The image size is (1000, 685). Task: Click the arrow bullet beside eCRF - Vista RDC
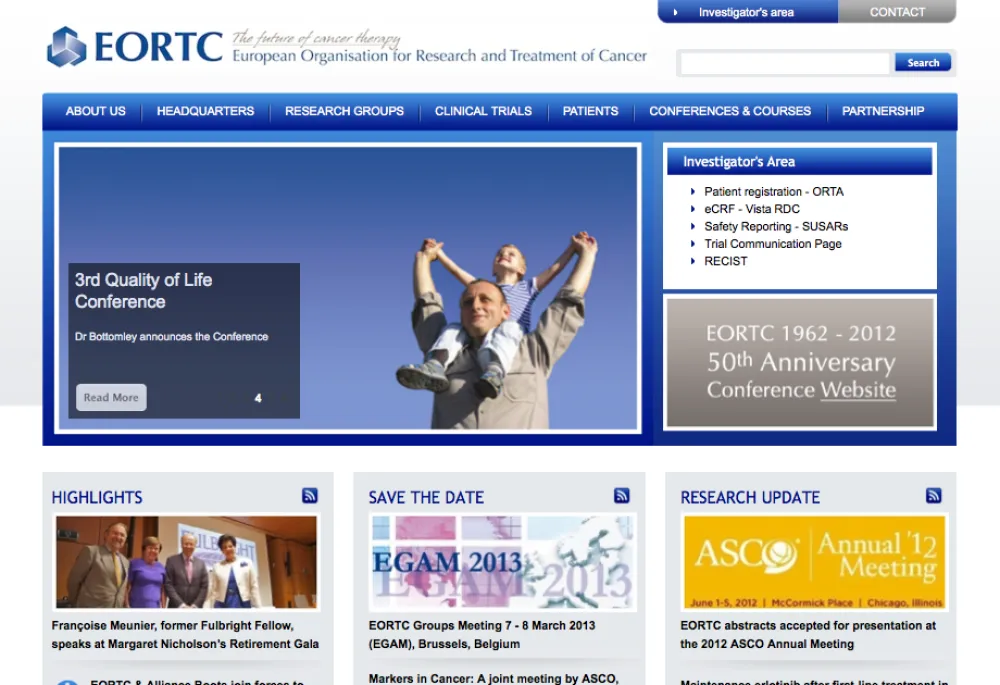693,209
